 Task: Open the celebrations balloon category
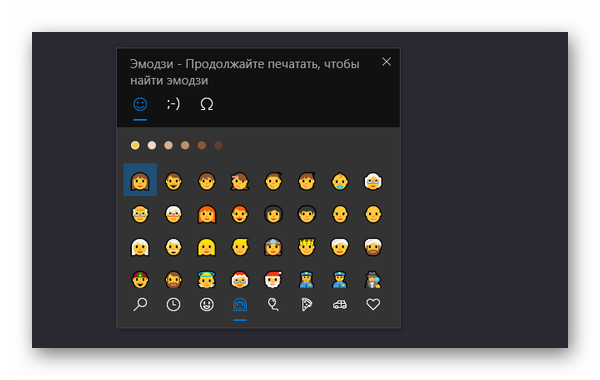tap(273, 305)
